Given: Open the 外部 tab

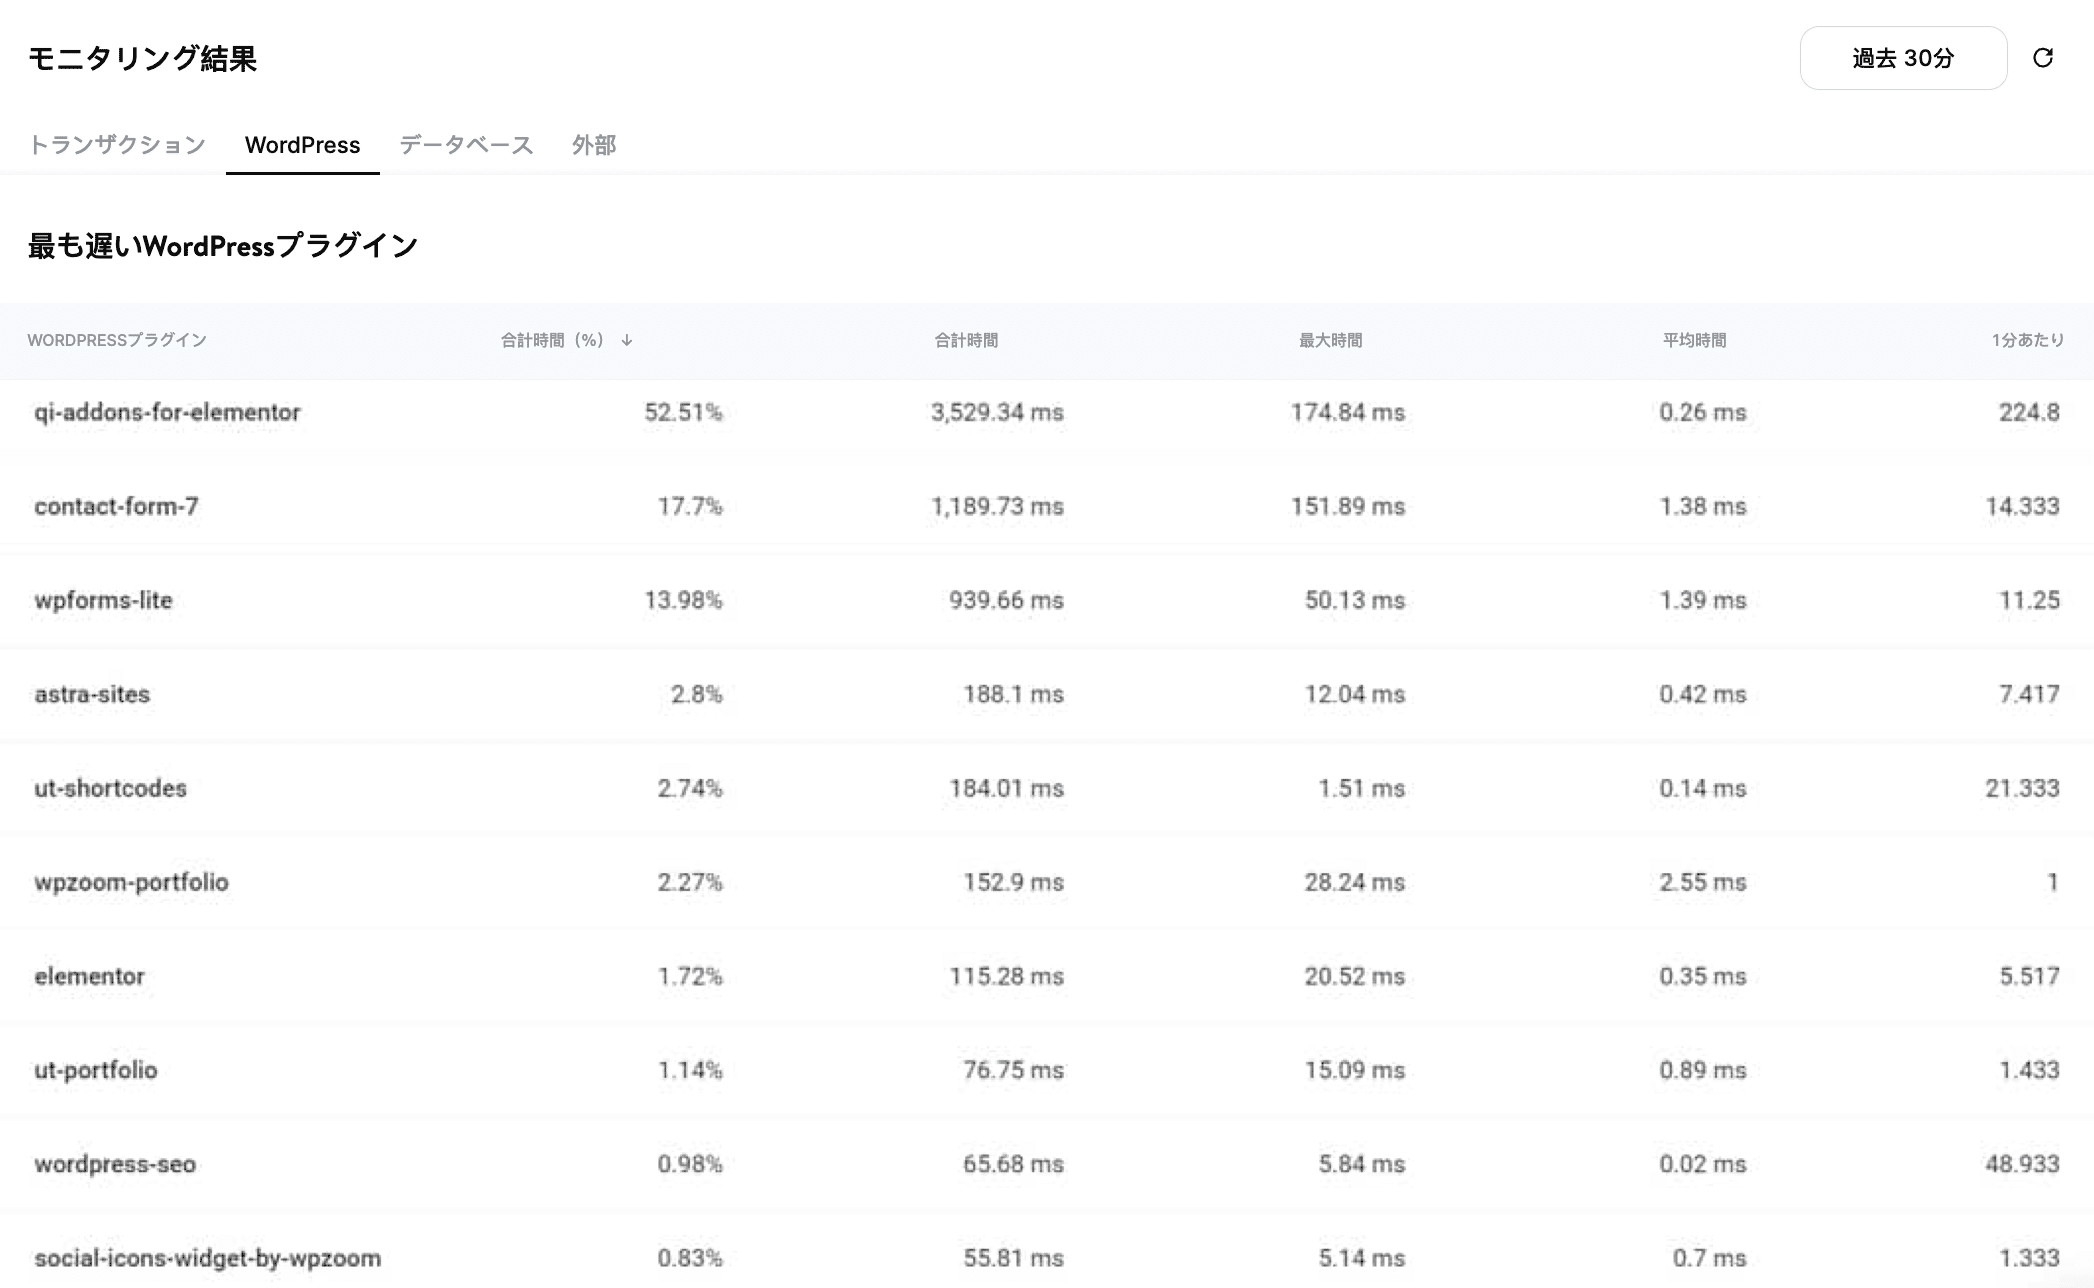Looking at the screenshot, I should [594, 145].
